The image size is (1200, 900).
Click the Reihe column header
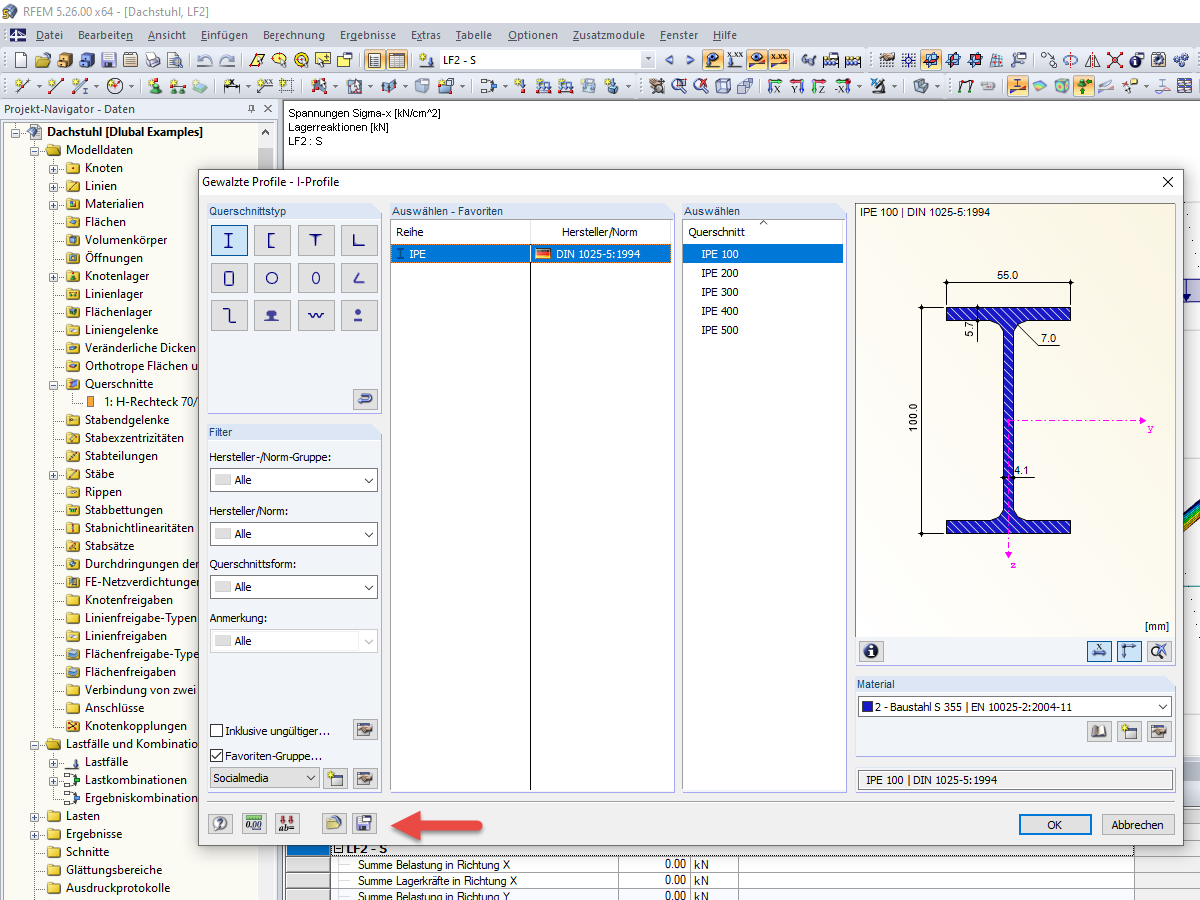[x=461, y=232]
